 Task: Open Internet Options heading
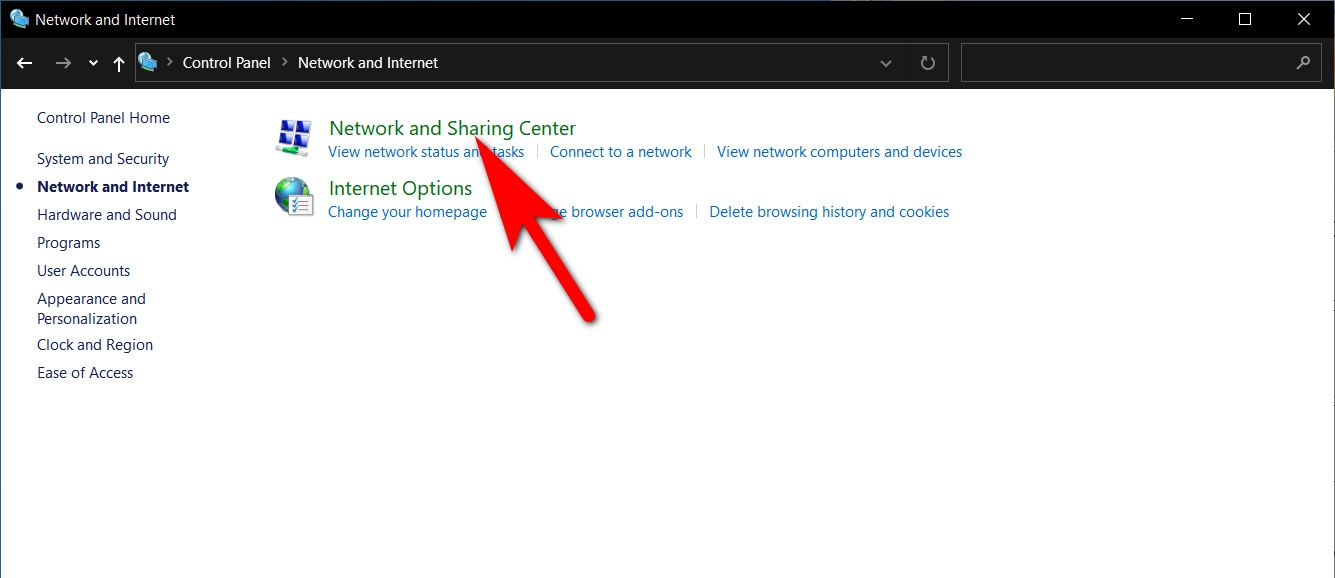pos(400,188)
